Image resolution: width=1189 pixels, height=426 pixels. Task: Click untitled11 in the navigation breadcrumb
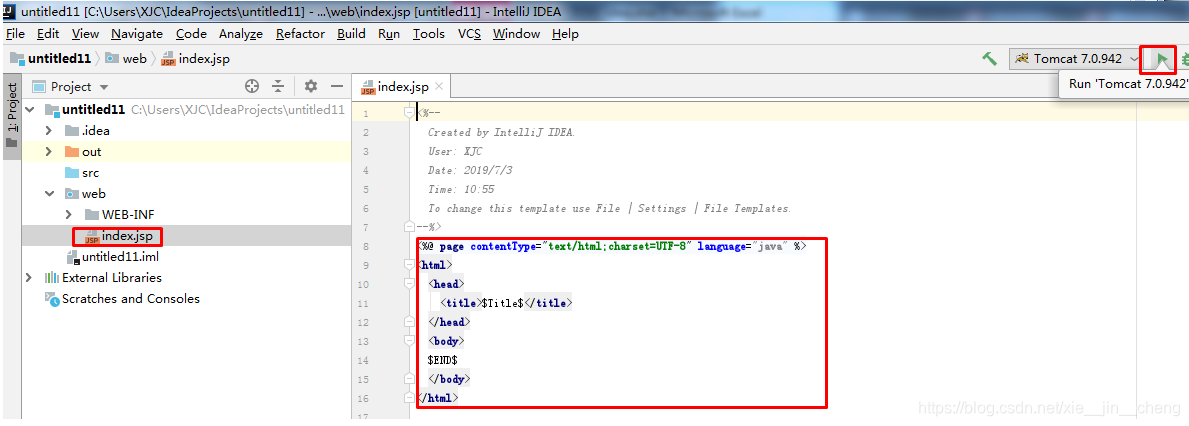50,58
